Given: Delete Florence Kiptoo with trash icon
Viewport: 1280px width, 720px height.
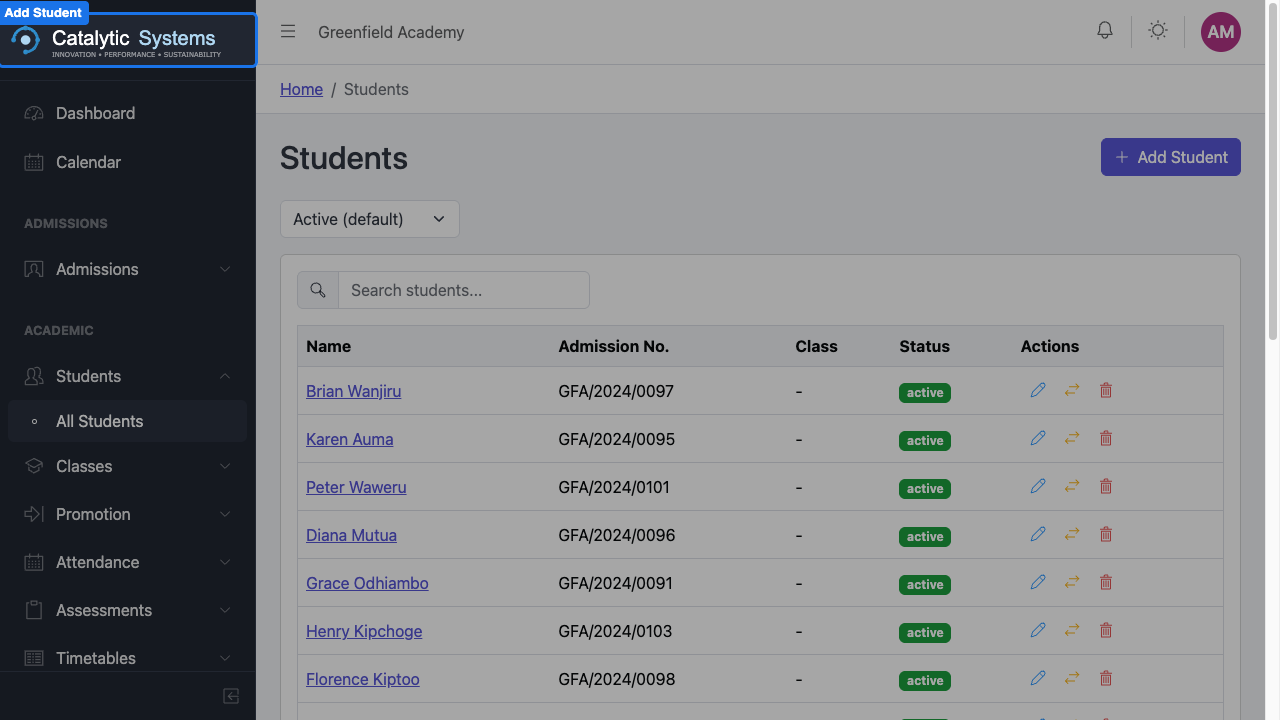Looking at the screenshot, I should (1106, 678).
